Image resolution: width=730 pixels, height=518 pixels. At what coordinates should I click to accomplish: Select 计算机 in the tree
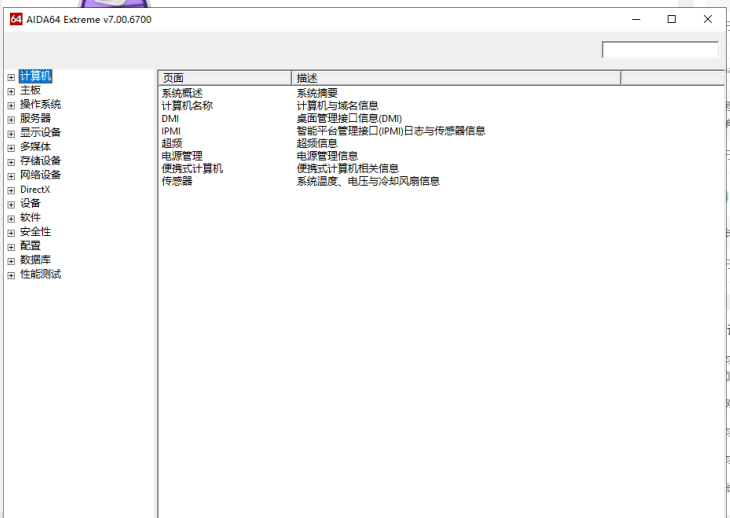click(x=35, y=76)
